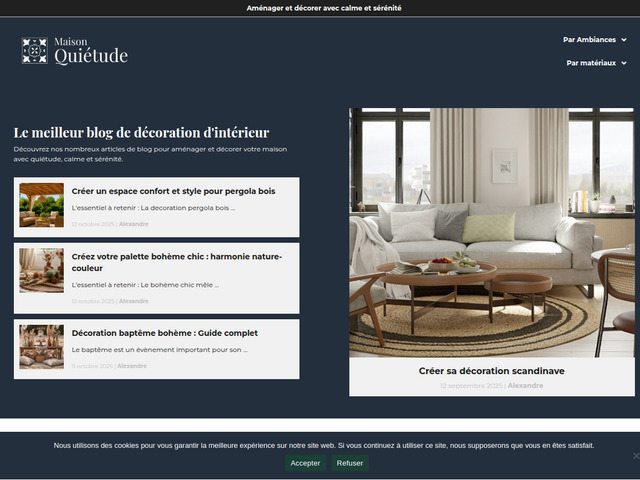Click Alexandre author under baptême bohème article
Image resolution: width=640 pixels, height=480 pixels.
click(132, 366)
